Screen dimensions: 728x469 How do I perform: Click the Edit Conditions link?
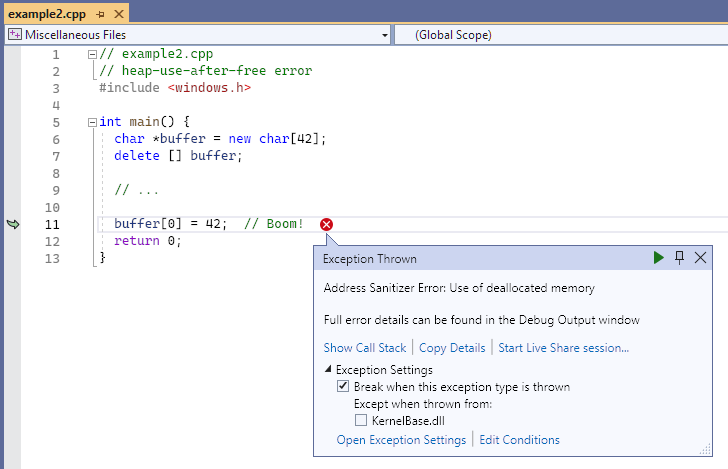519,440
